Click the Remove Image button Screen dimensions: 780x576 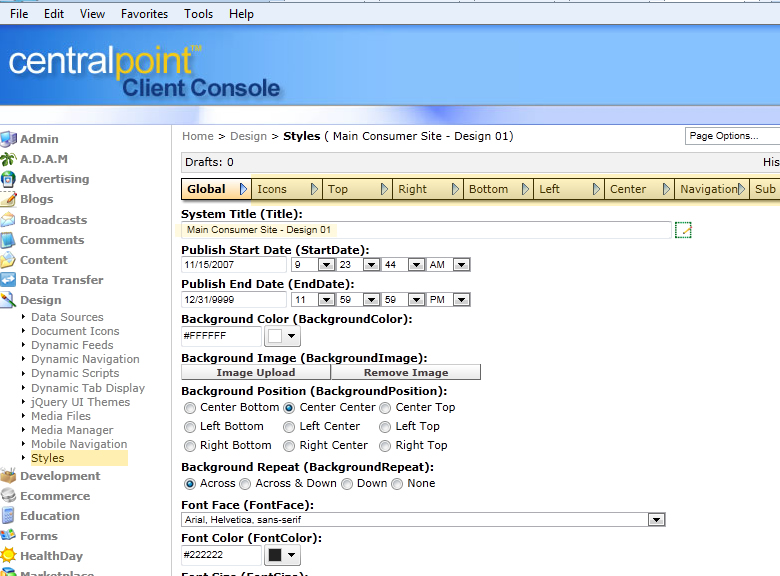405,372
